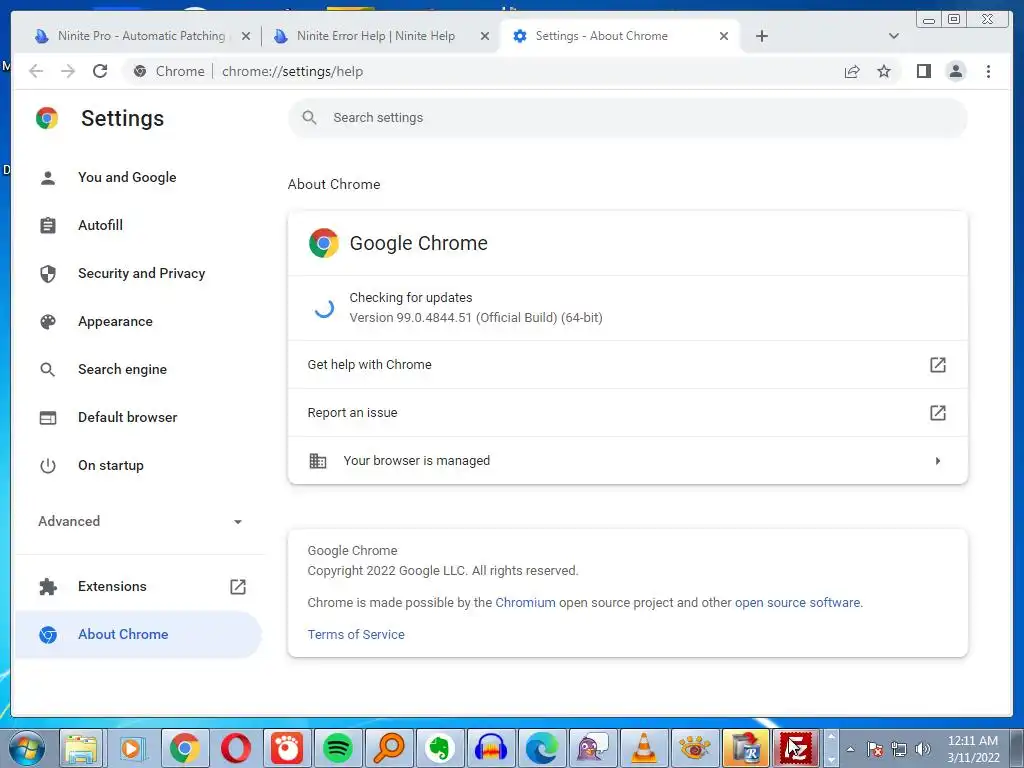Open Windows Start menu
This screenshot has height=768, width=1024.
click(27, 748)
